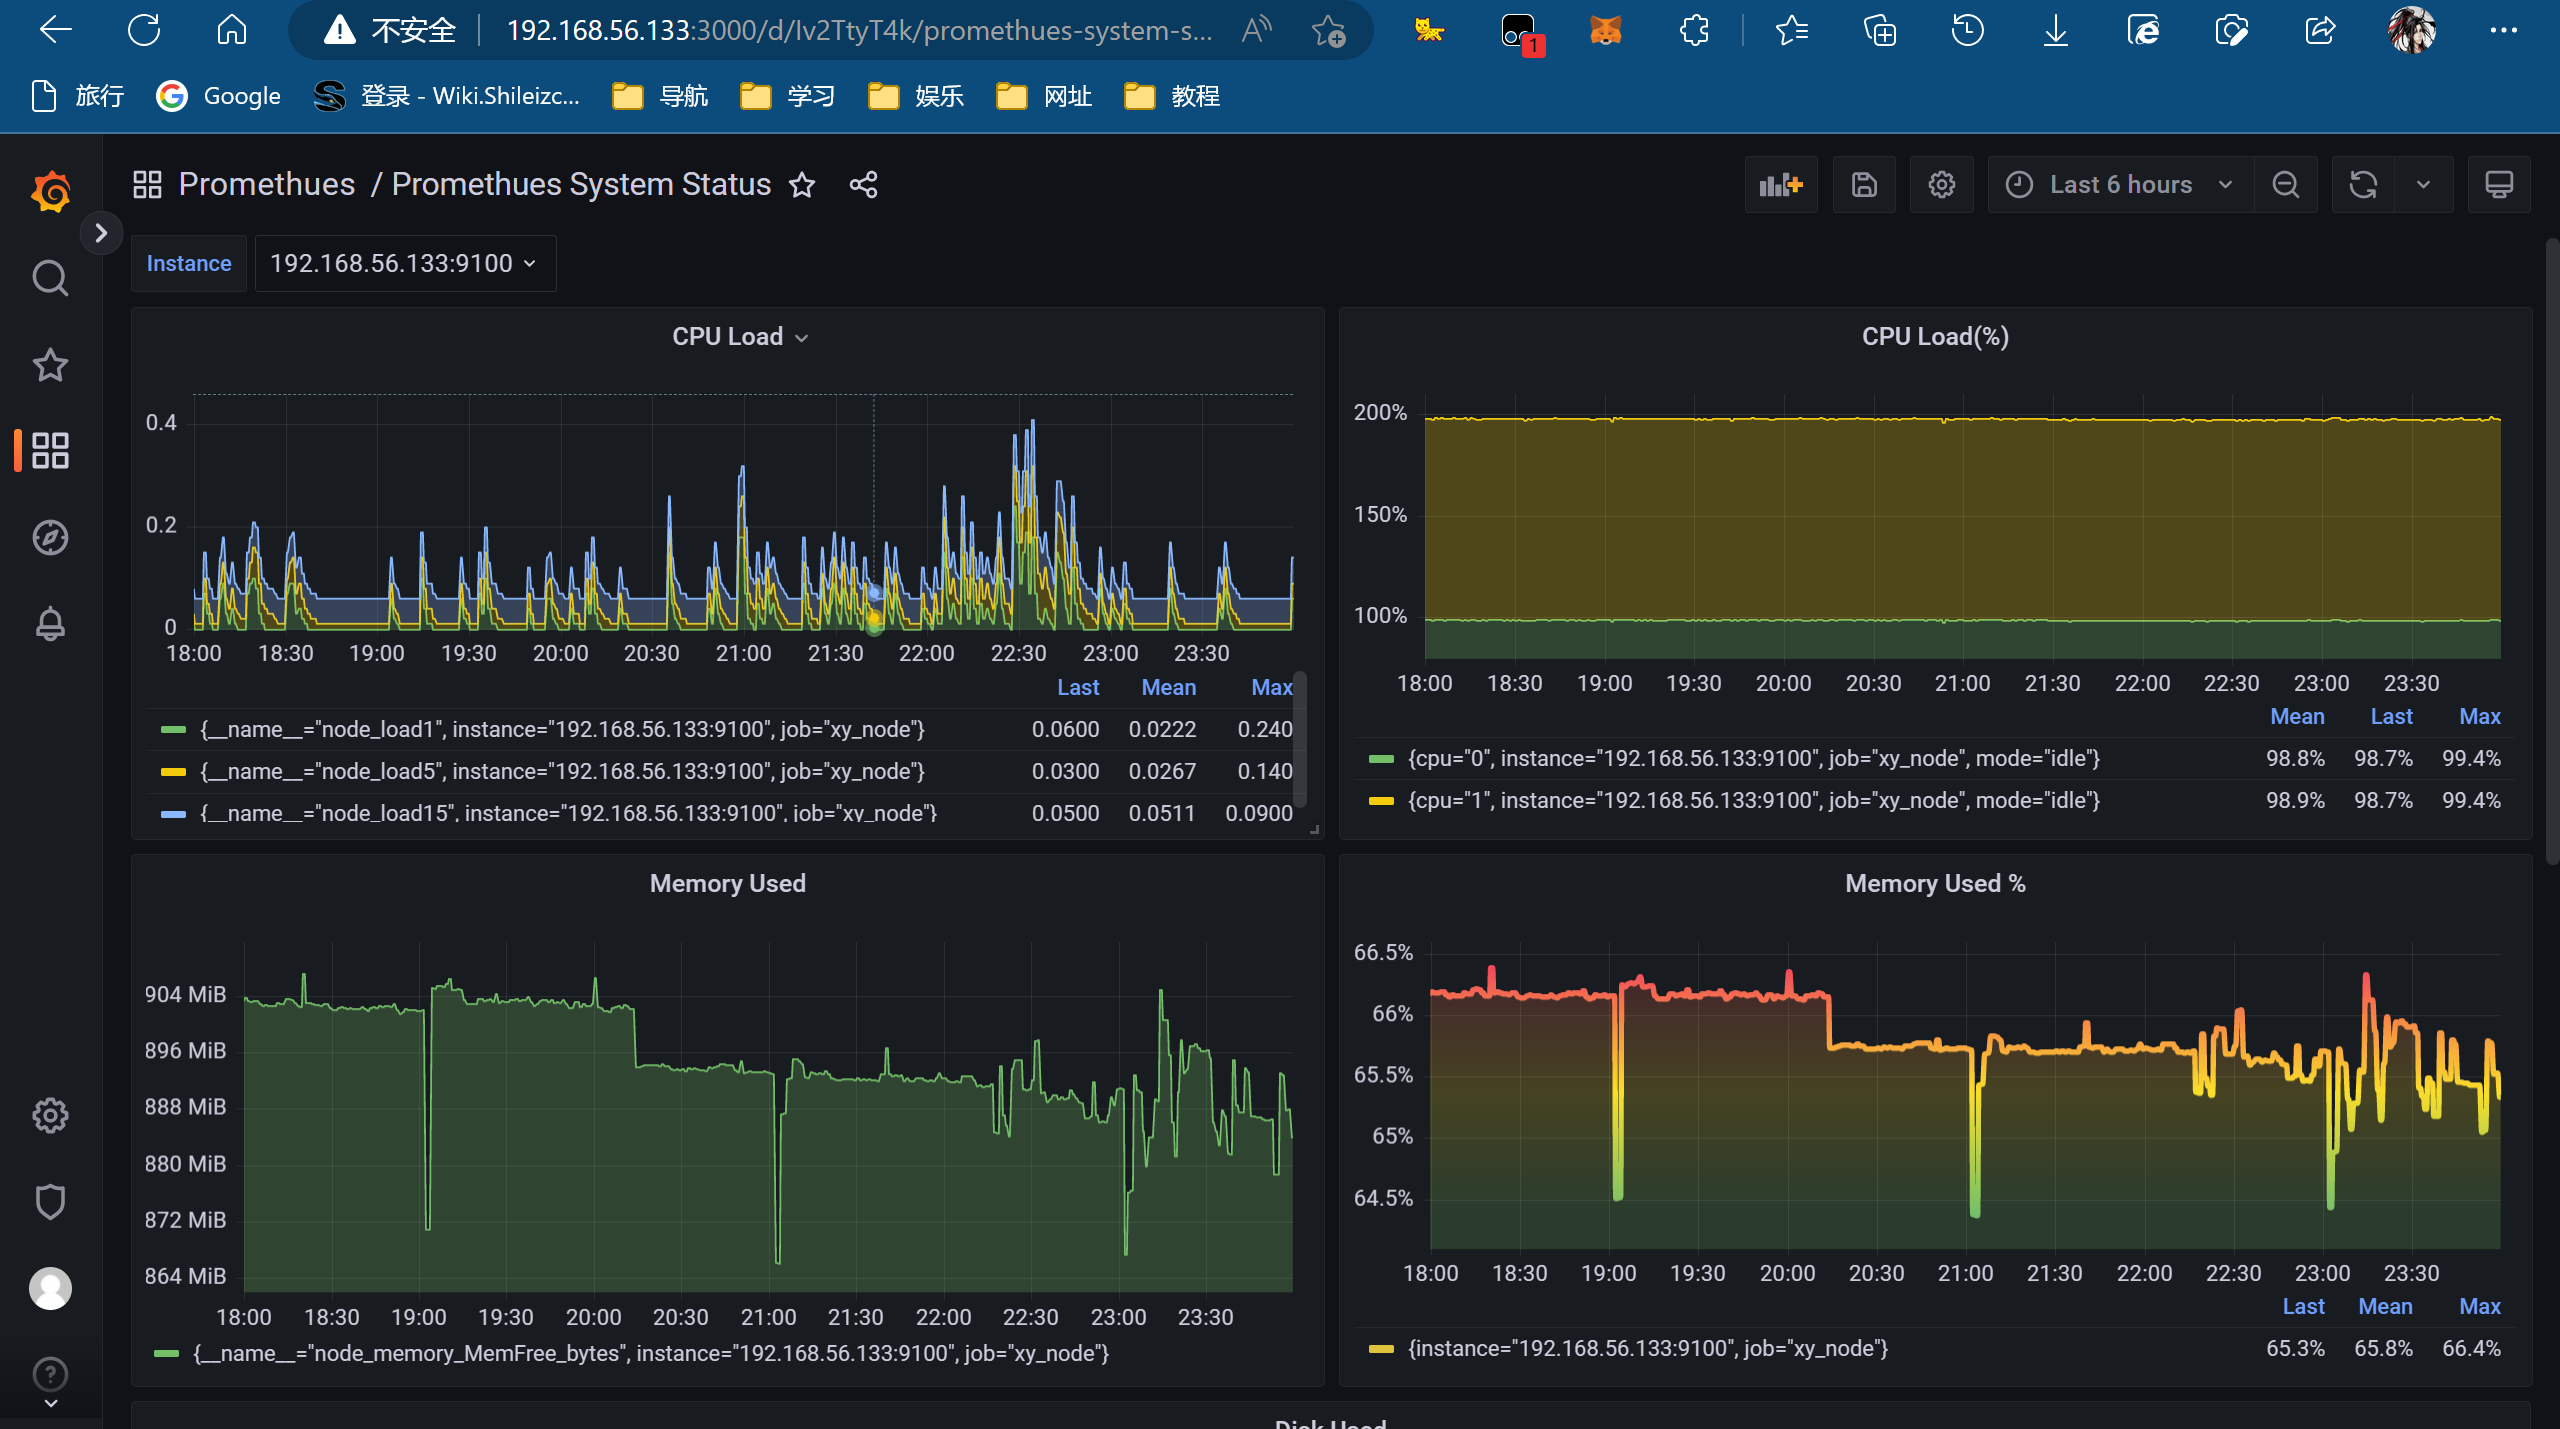The width and height of the screenshot is (2560, 1429).
Task: Click Promethues System Status title
Action: pyautogui.click(x=581, y=184)
